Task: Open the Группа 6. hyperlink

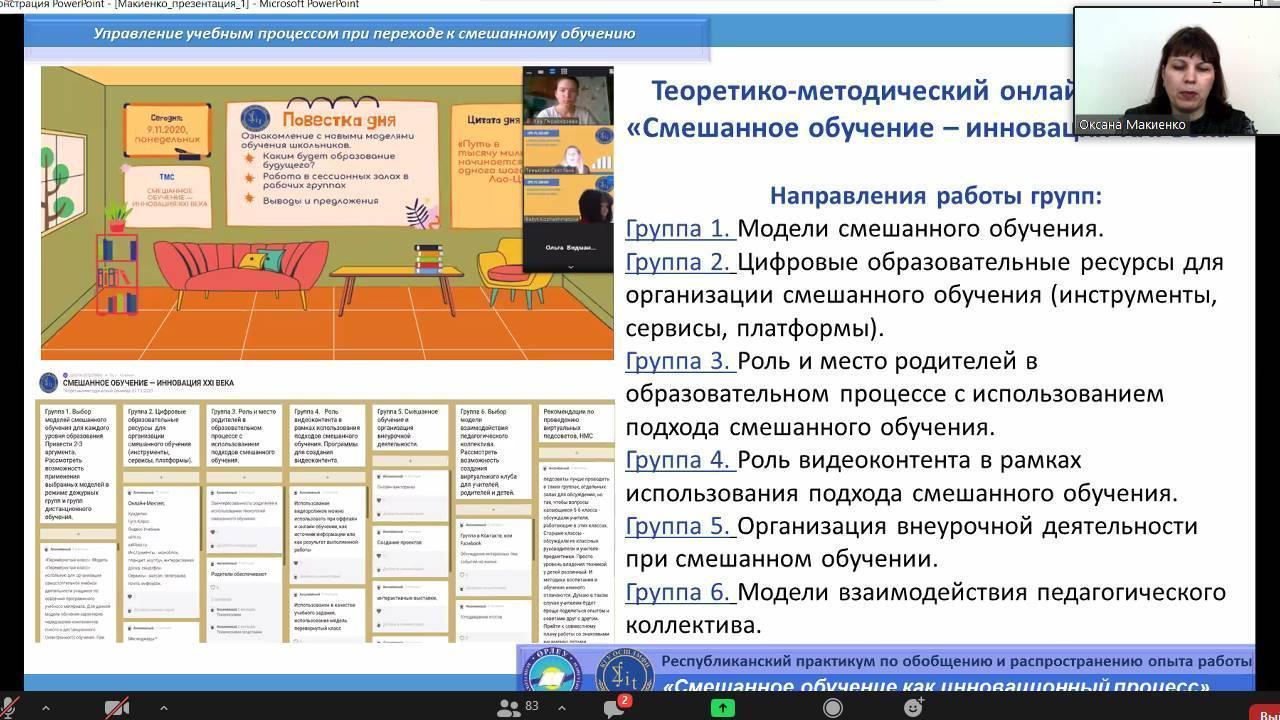Action: (x=680, y=592)
